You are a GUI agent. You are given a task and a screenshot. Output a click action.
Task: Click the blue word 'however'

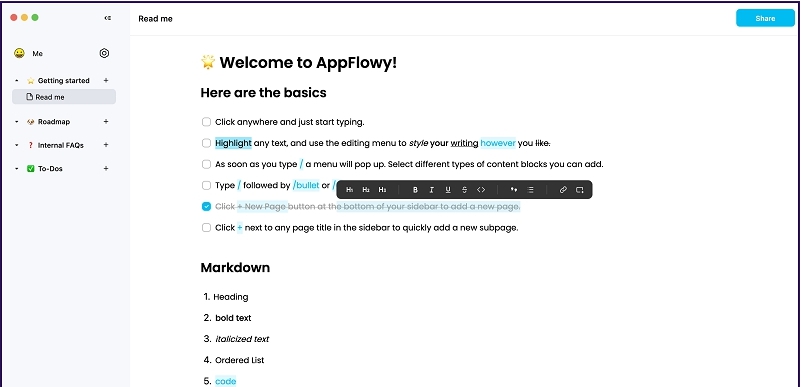[498, 143]
